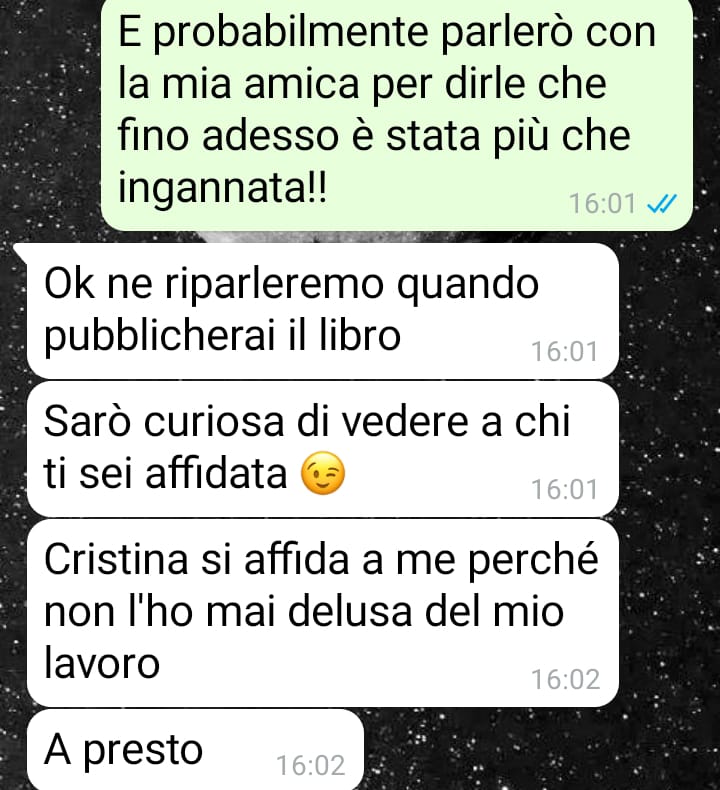Tap the incoming bubble tail at top-left of 'Ok ne riparleremo'
The image size is (720, 790).
pyautogui.click(x=20, y=250)
